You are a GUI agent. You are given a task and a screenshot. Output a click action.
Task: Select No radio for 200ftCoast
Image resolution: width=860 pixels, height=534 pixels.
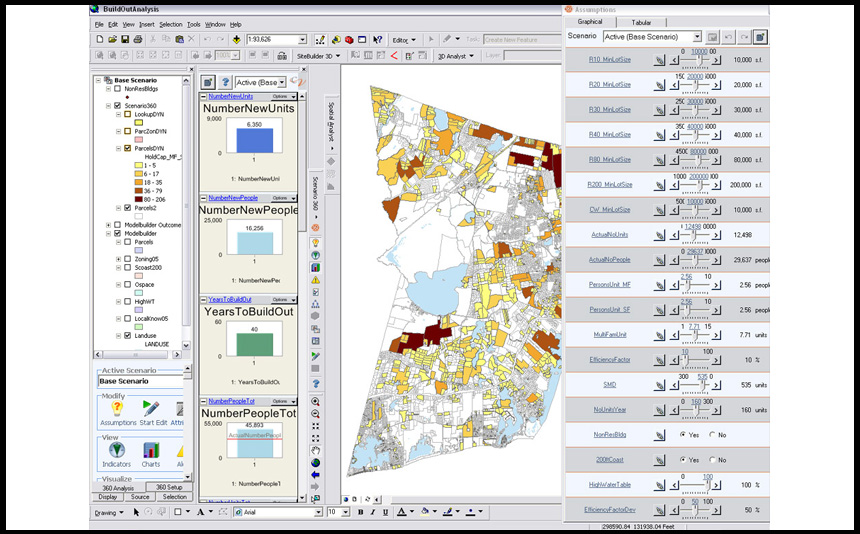712,460
